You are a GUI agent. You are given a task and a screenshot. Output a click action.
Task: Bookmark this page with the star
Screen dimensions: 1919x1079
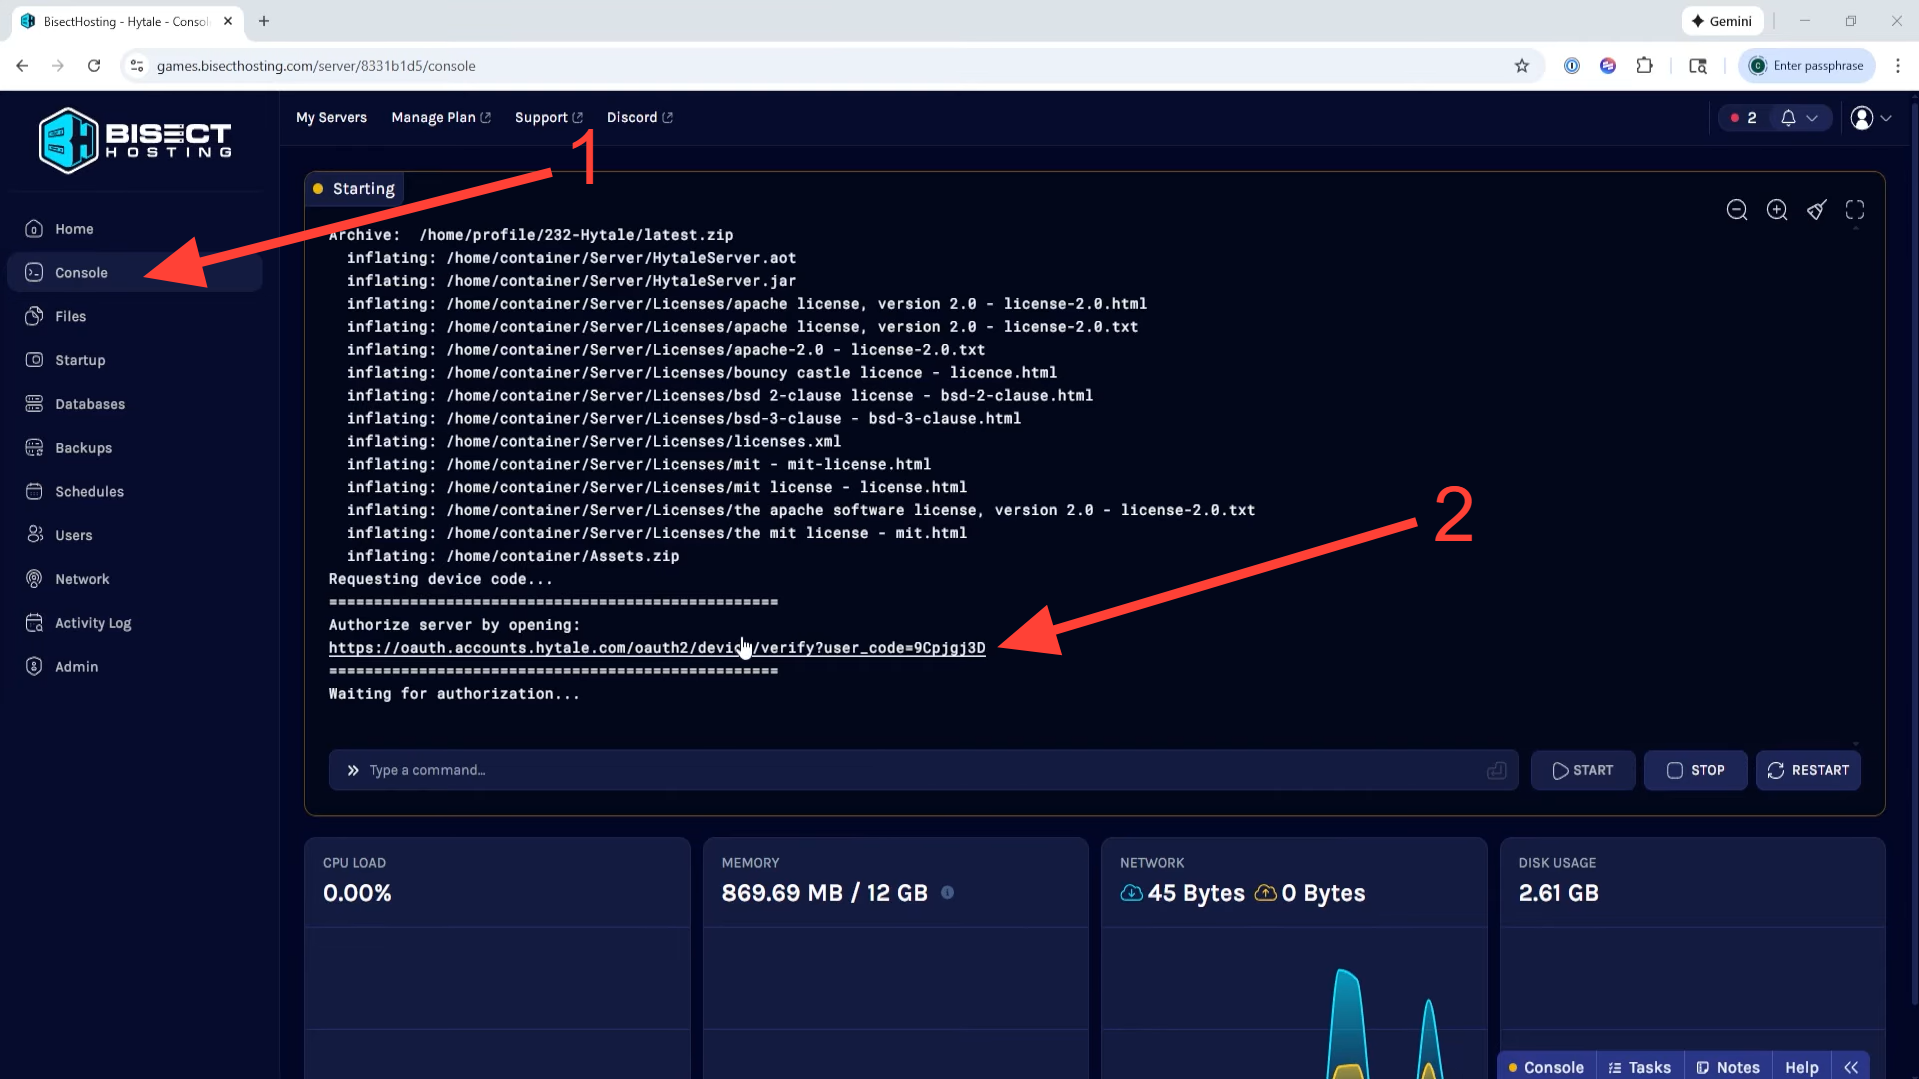tap(1521, 66)
